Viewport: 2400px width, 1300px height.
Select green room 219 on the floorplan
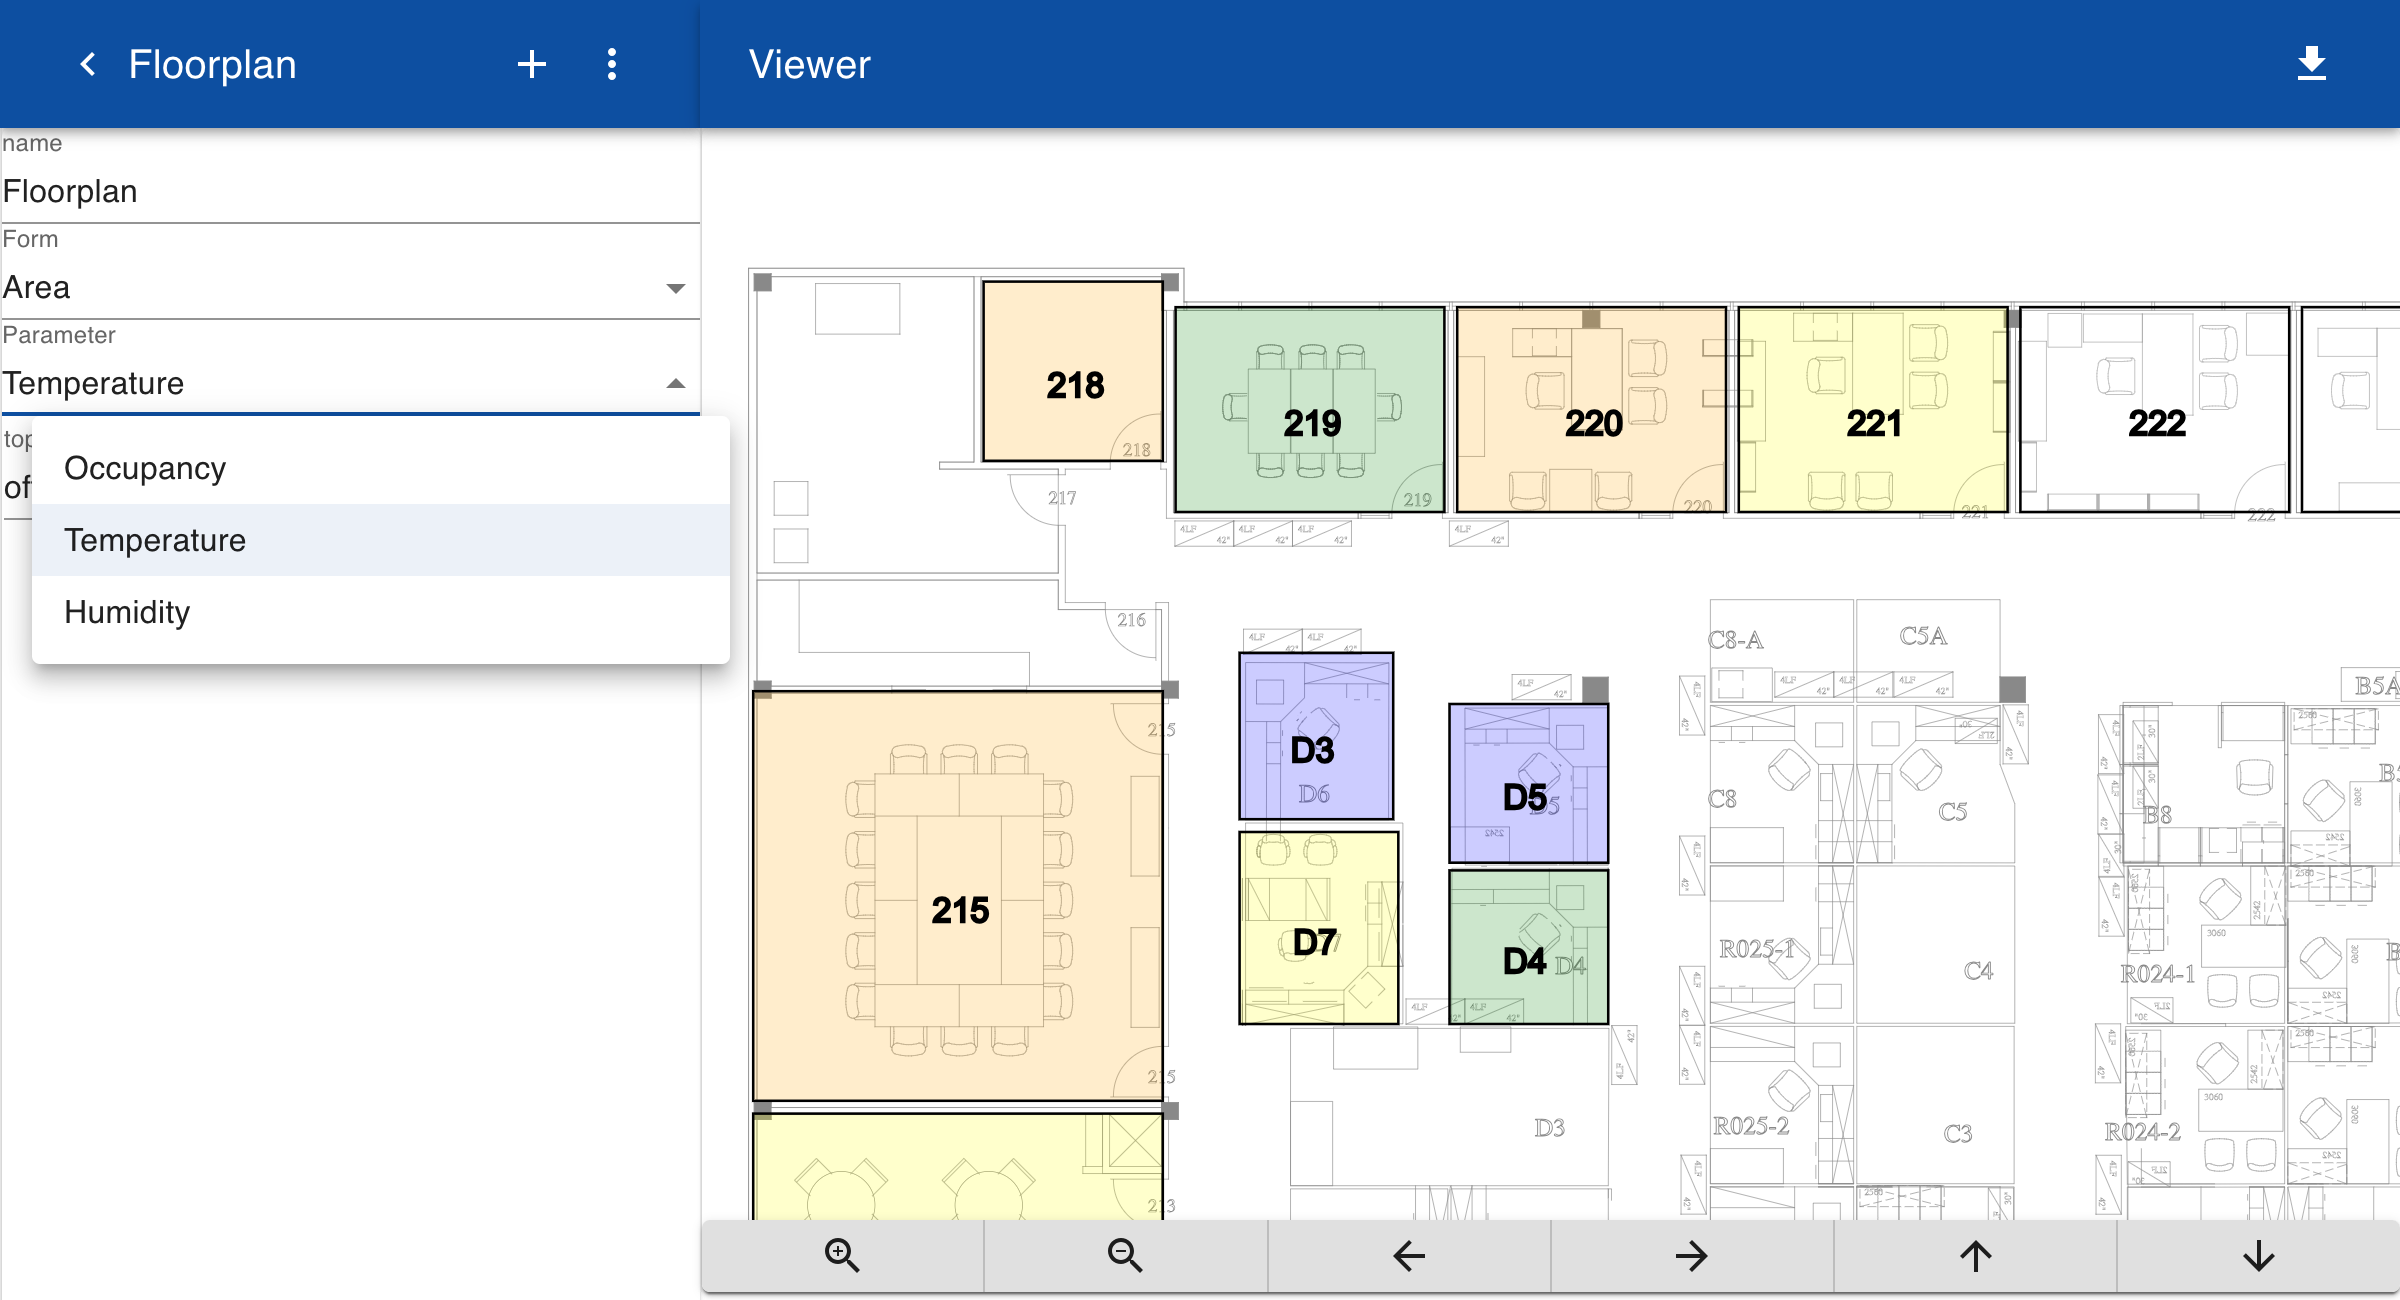tap(1310, 410)
